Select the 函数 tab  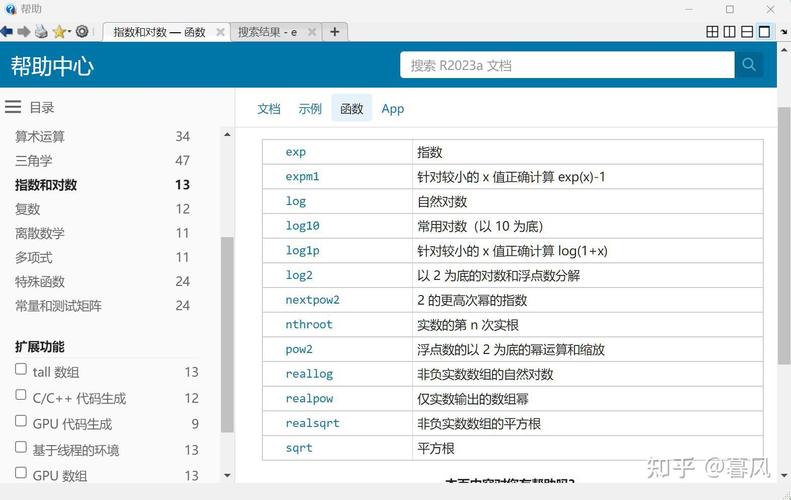pyautogui.click(x=352, y=108)
